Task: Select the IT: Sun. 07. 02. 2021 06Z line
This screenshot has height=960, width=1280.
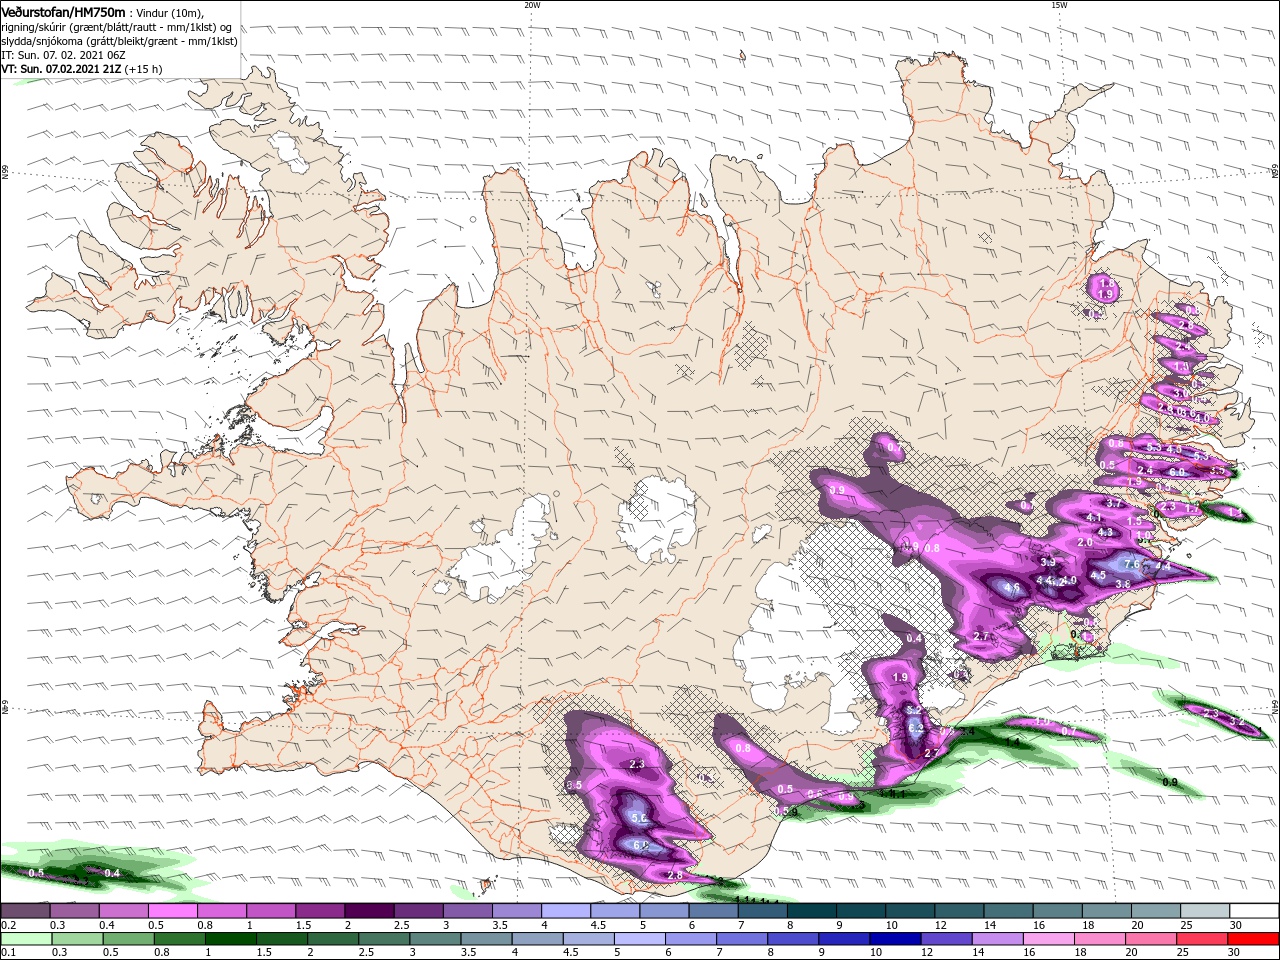Action: [x=62, y=55]
